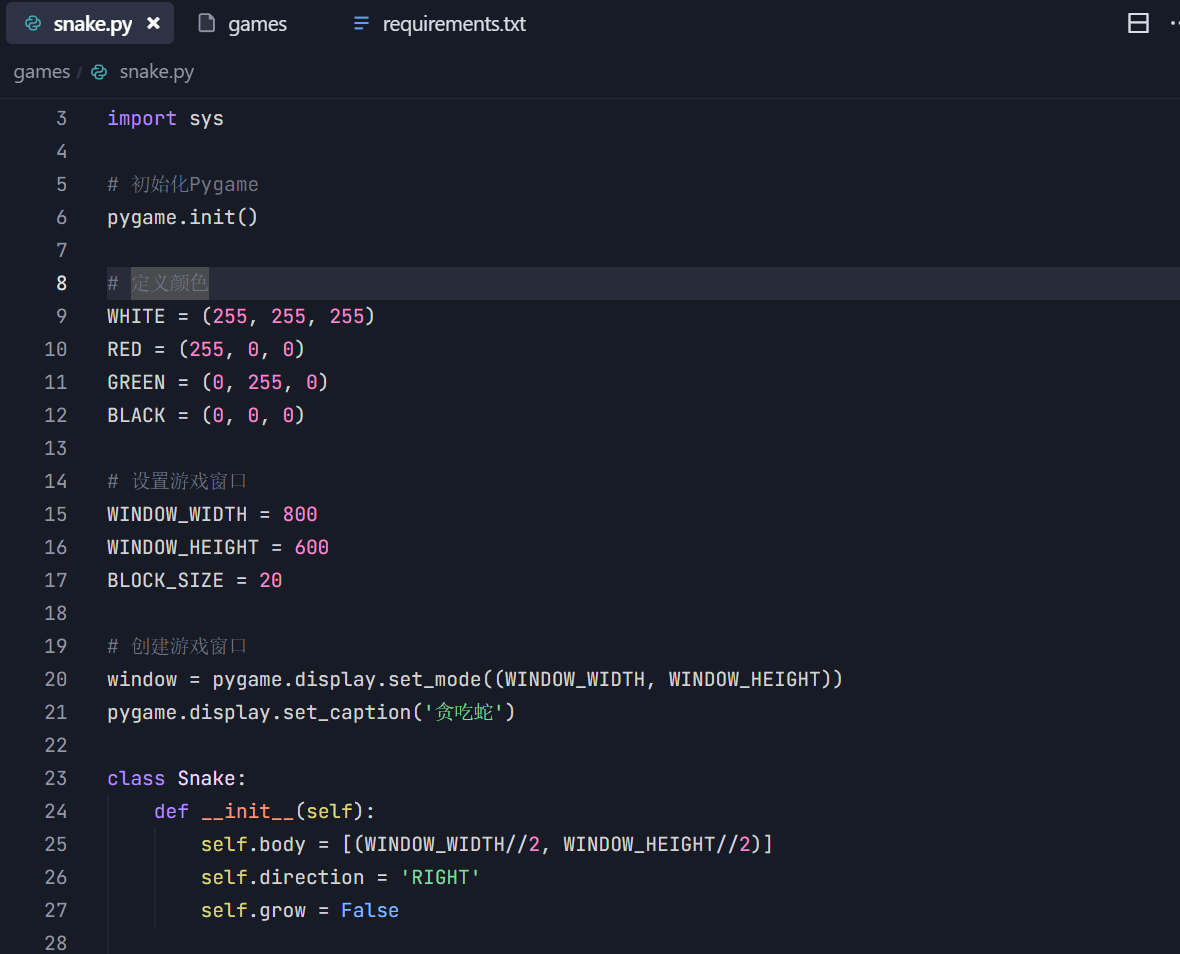Viewport: 1180px width, 954px height.
Task: Click line number 23 in the gutter
Action: click(56, 778)
